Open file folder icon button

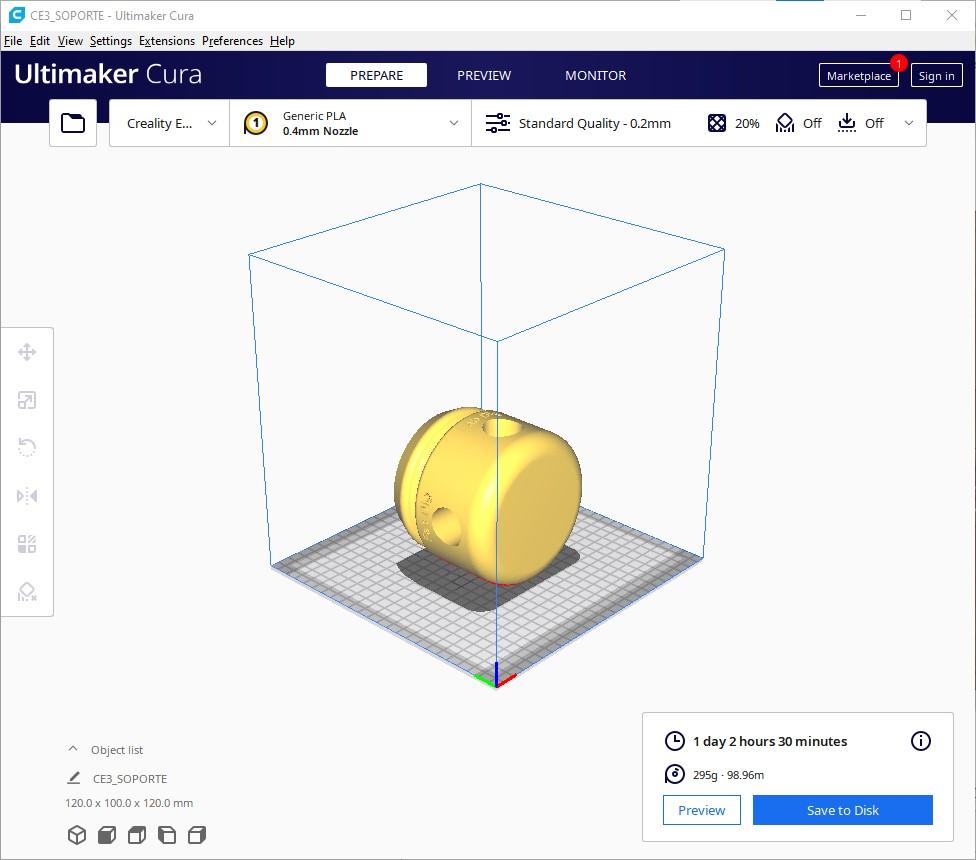73,123
